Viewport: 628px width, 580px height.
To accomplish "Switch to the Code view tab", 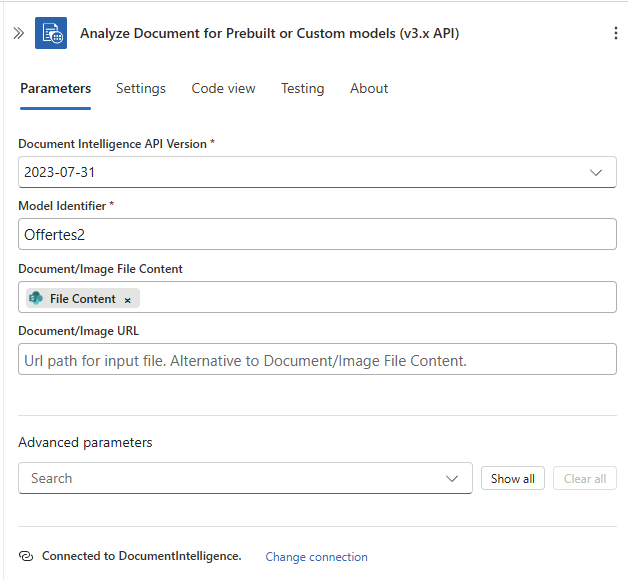I will pos(223,88).
